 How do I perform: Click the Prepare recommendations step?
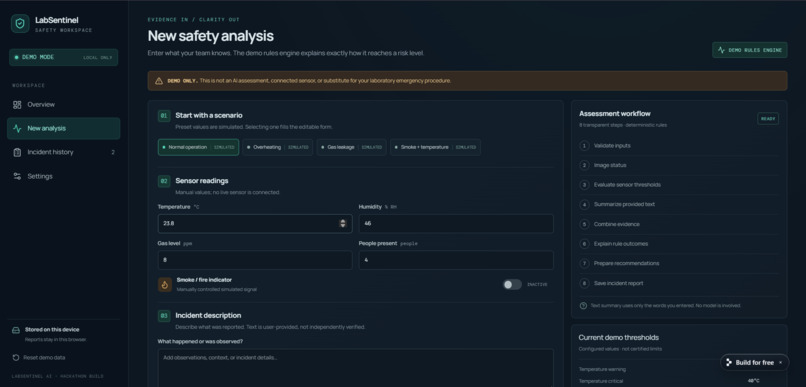pyautogui.click(x=679, y=264)
